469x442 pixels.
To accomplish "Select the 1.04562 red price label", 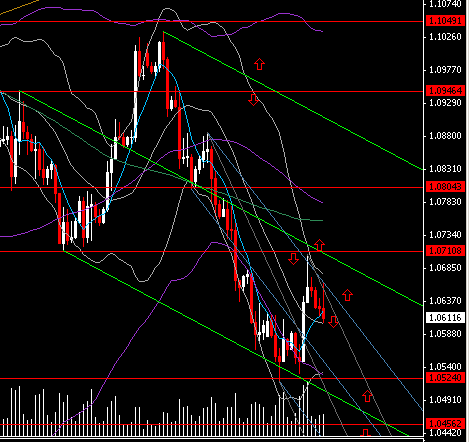I will coord(445,424).
